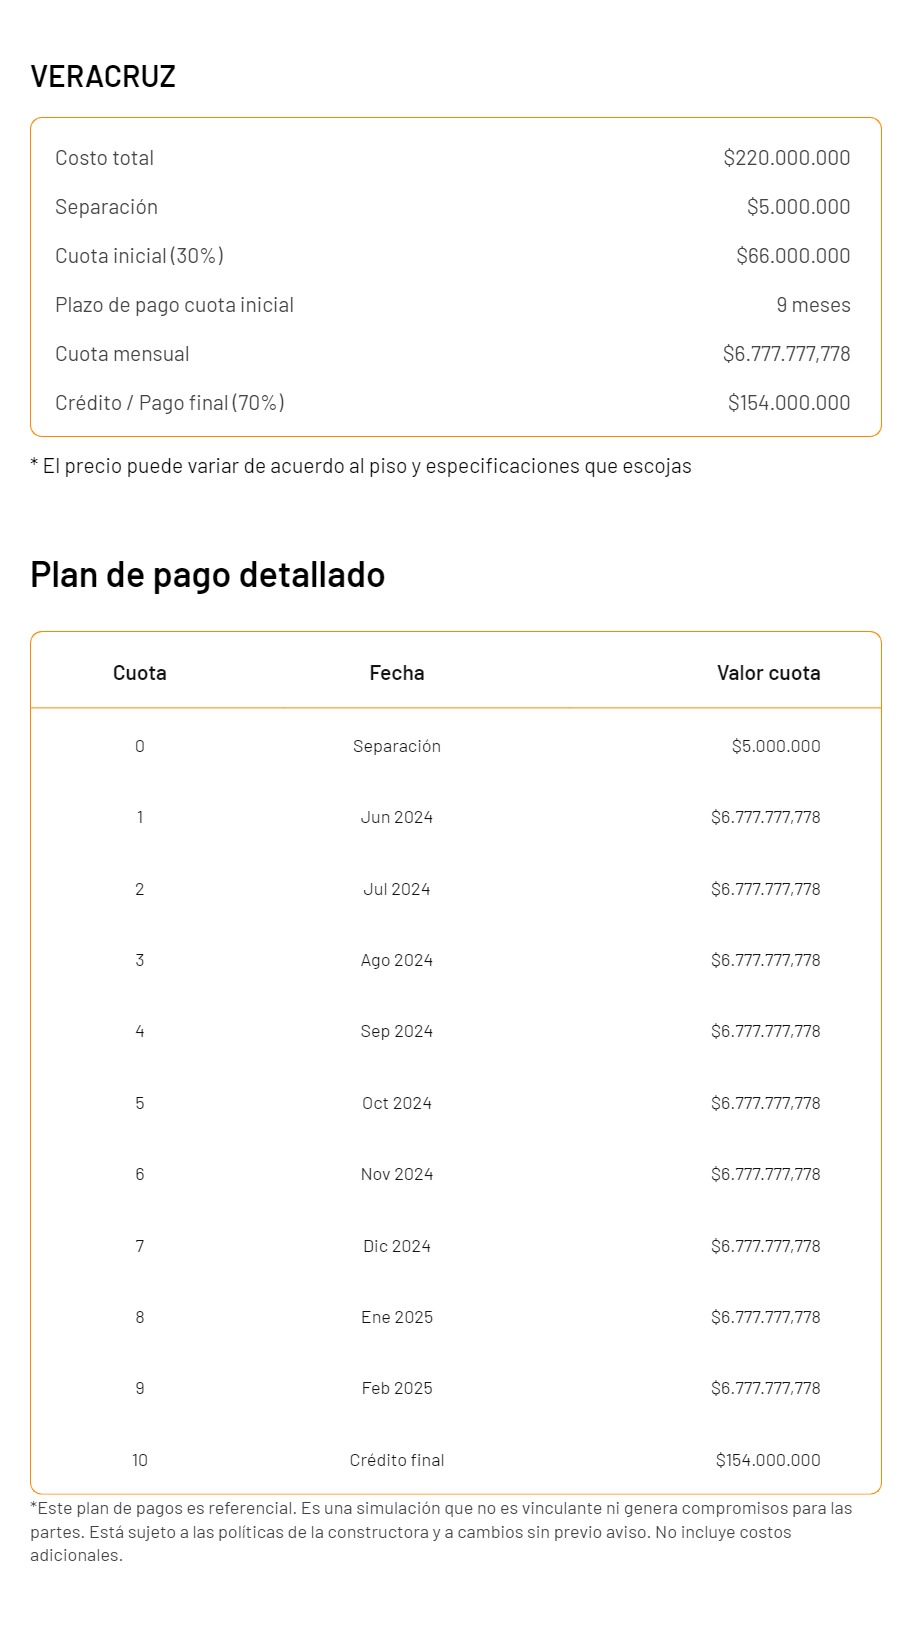This screenshot has height=1644, width=912.
Task: Click the VERACRUZ project title
Action: [x=103, y=76]
